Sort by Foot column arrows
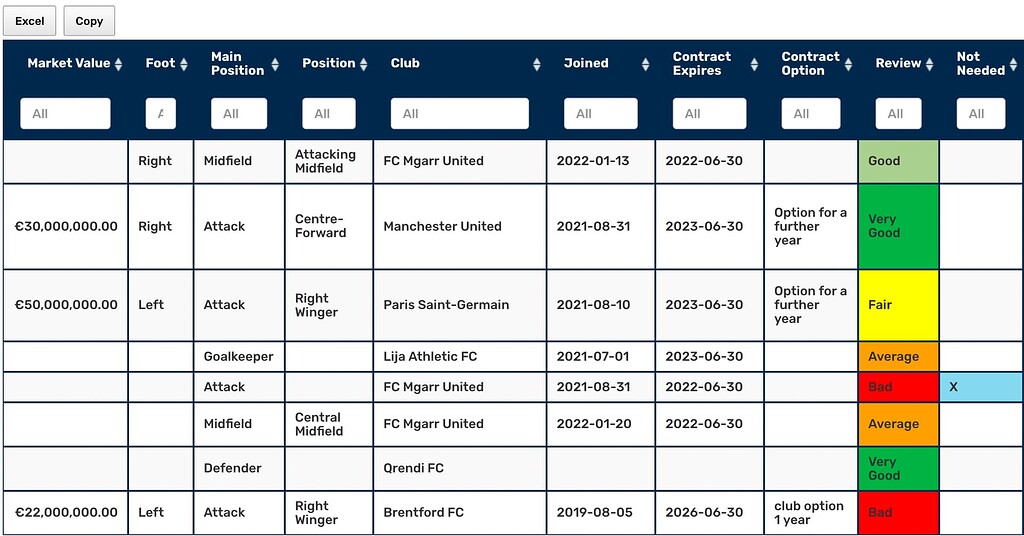Image resolution: width=1024 pixels, height=536 pixels. tap(184, 64)
